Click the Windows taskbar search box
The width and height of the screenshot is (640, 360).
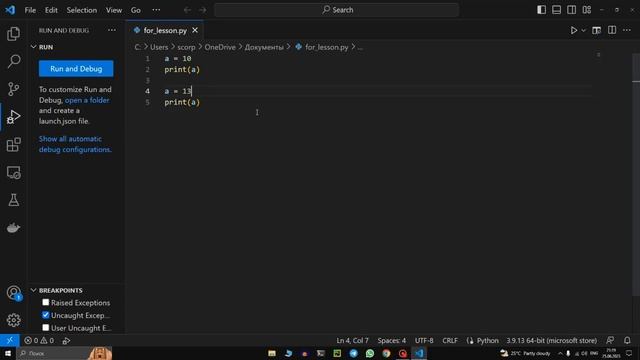click(x=64, y=353)
